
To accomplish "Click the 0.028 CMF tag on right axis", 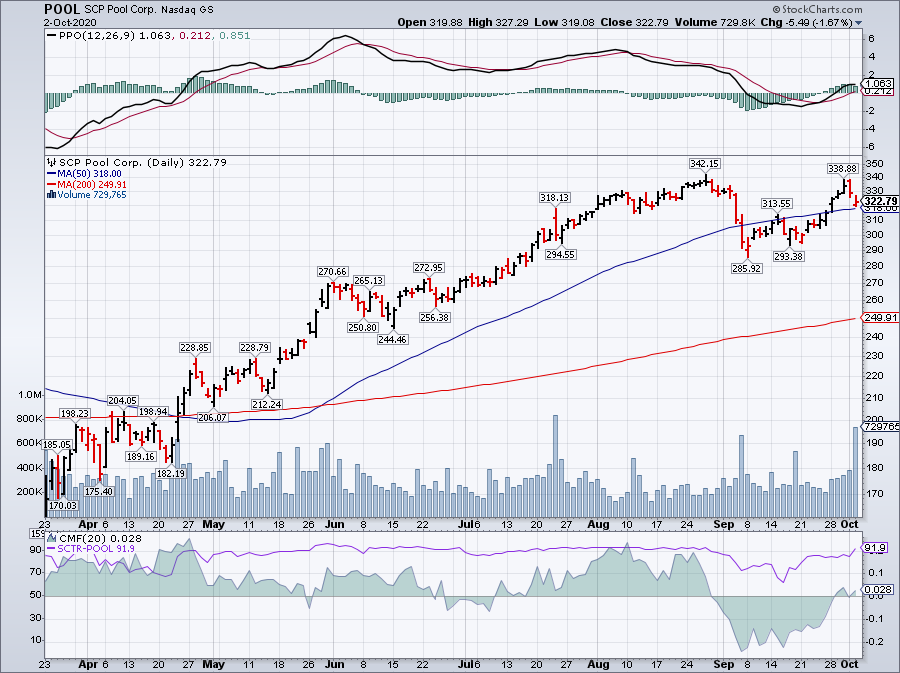I will click(878, 589).
